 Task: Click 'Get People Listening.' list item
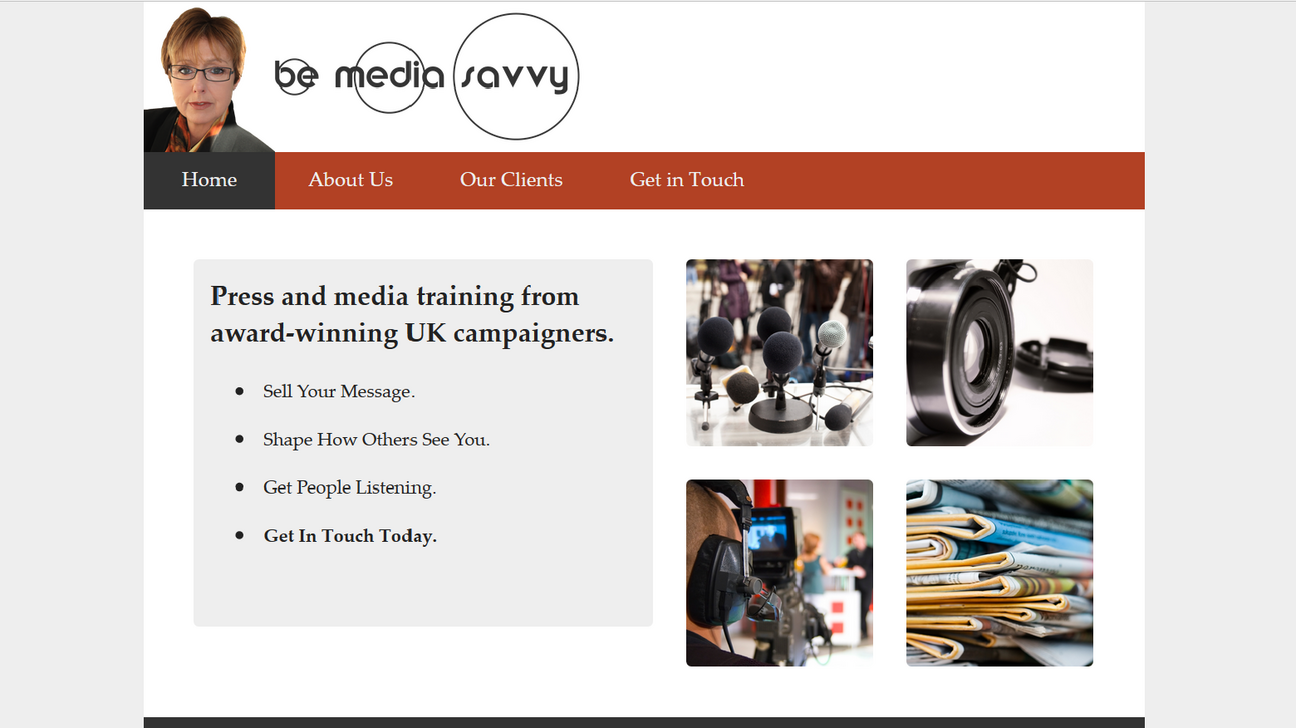click(349, 488)
